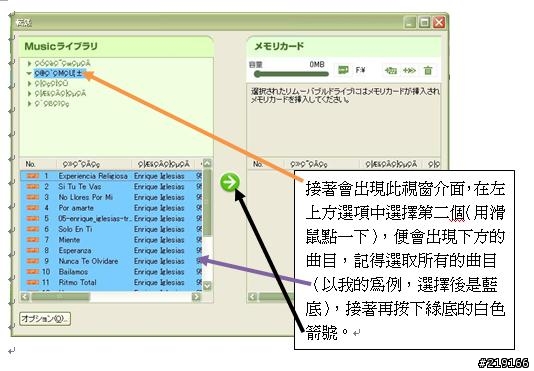Click the track icon of Si Tu Te Vas
The image size is (534, 371).
(33, 187)
